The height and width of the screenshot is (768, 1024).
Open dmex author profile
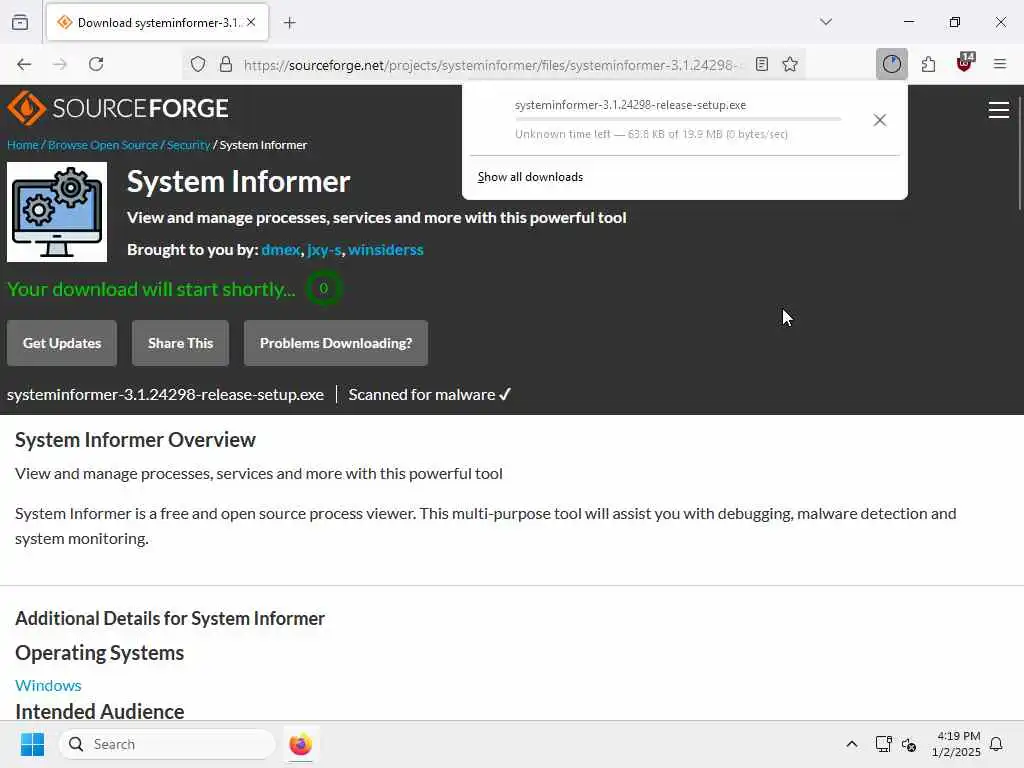pos(281,250)
